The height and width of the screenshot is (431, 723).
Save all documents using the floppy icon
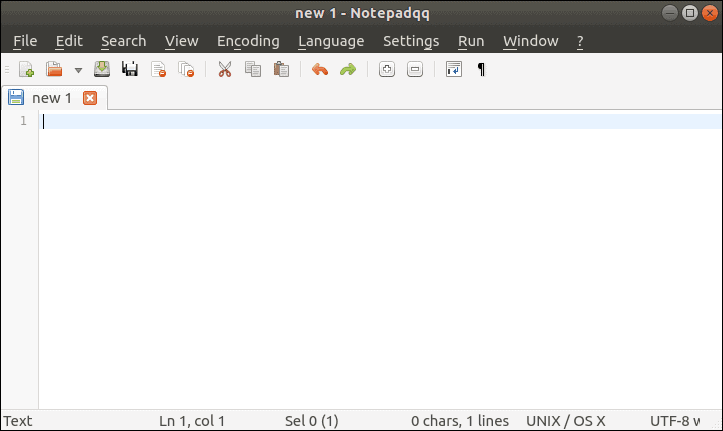[130, 69]
